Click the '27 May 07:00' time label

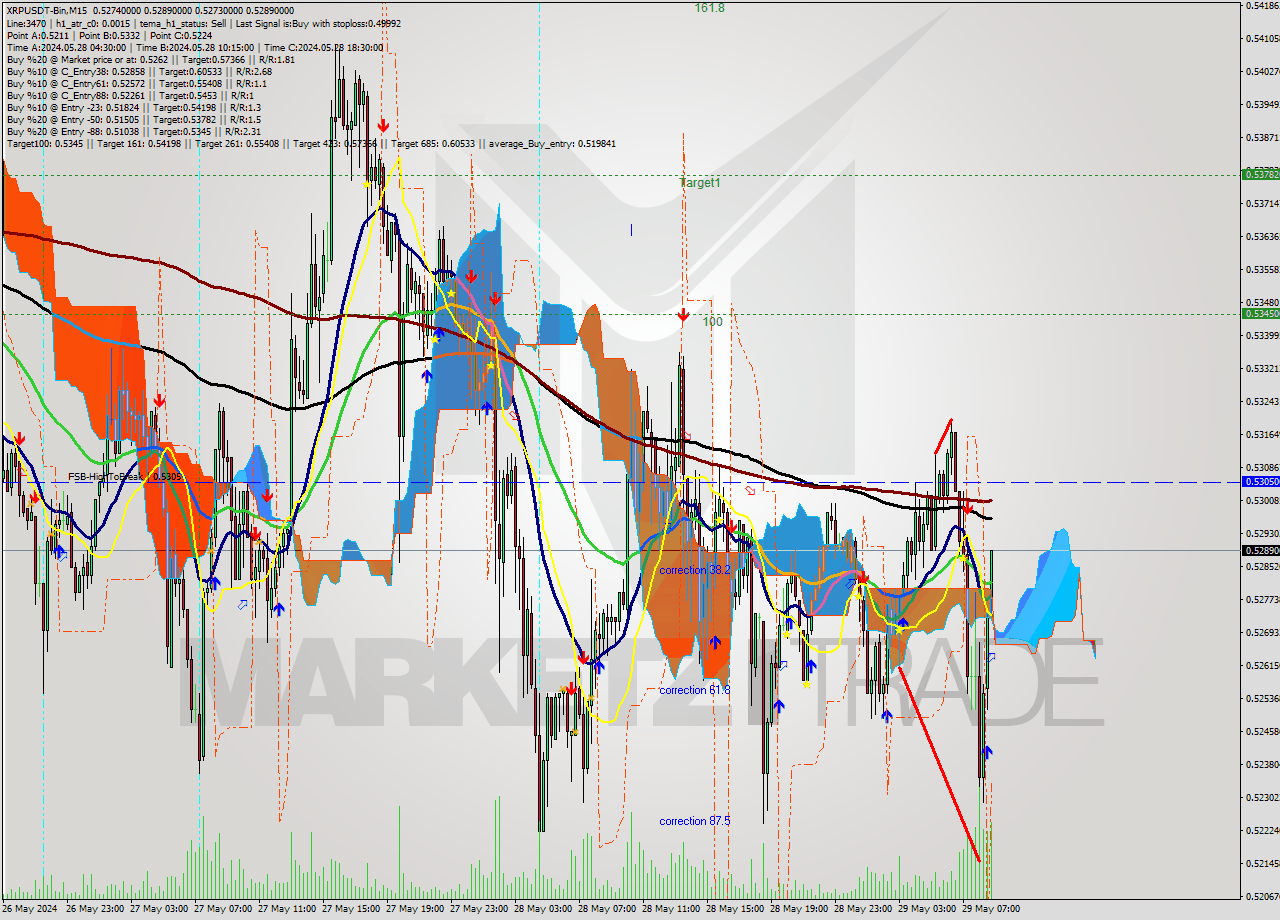coord(223,909)
